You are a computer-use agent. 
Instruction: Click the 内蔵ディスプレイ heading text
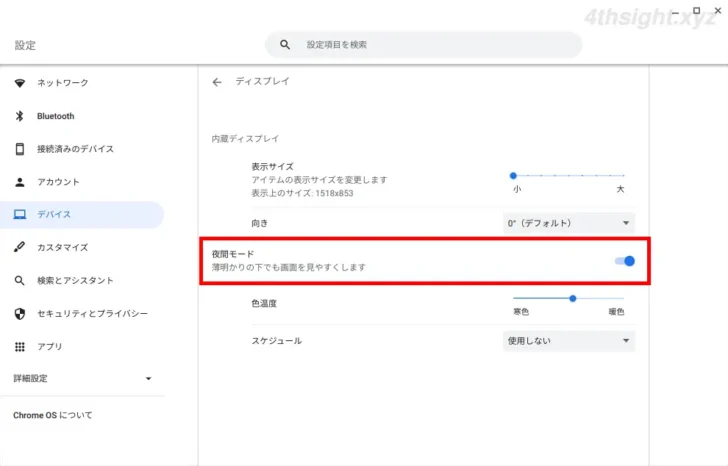click(x=245, y=139)
